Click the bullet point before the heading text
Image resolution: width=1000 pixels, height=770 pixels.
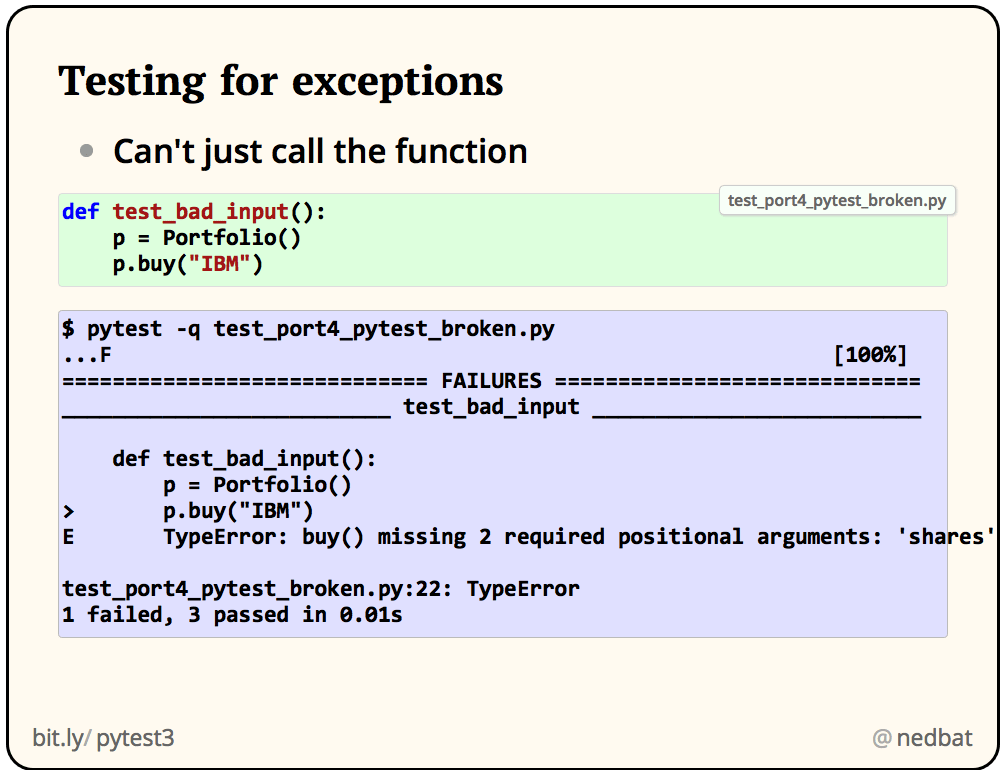(88, 150)
